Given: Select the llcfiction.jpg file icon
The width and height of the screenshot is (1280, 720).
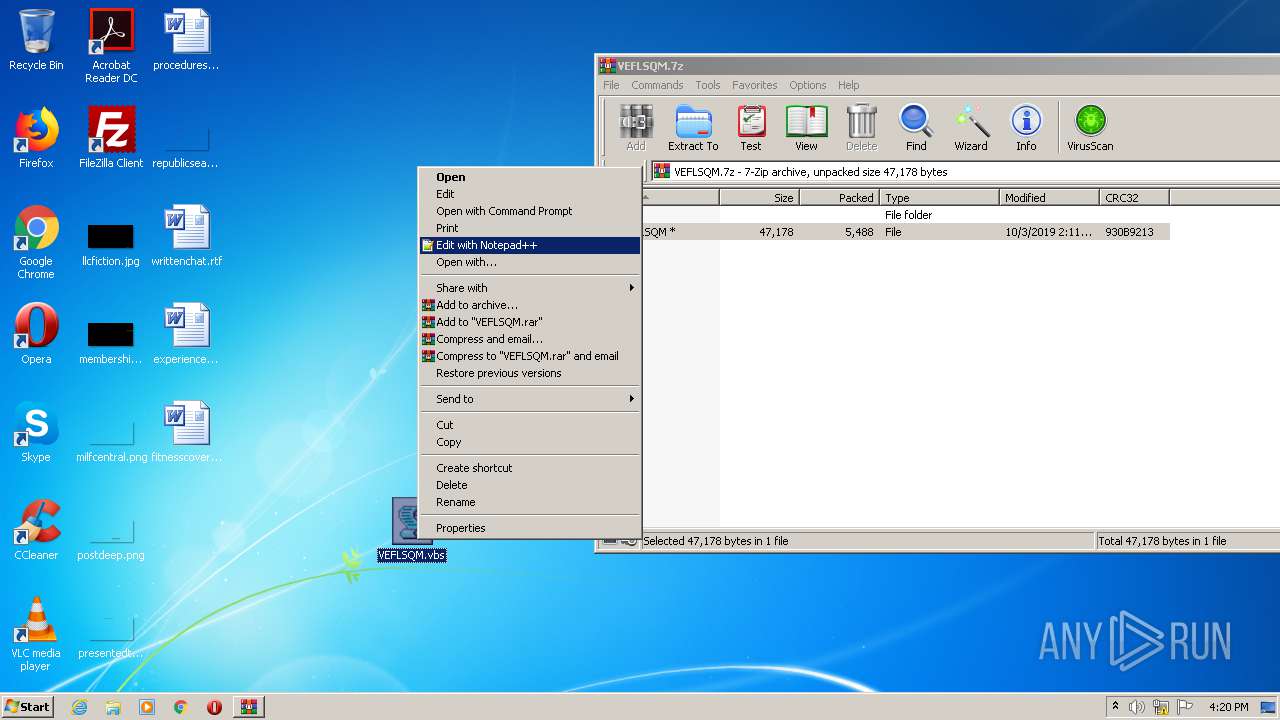Looking at the screenshot, I should [x=111, y=244].
